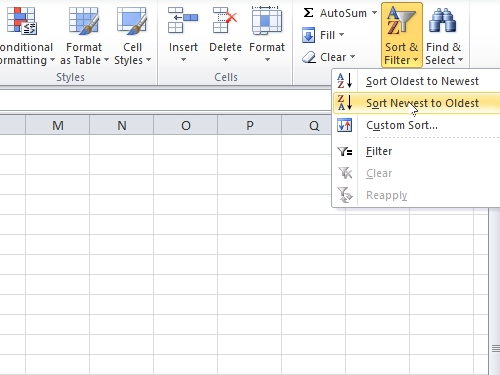Screen dimensions: 500x375
Task: Select column N header
Action: pyautogui.click(x=122, y=125)
